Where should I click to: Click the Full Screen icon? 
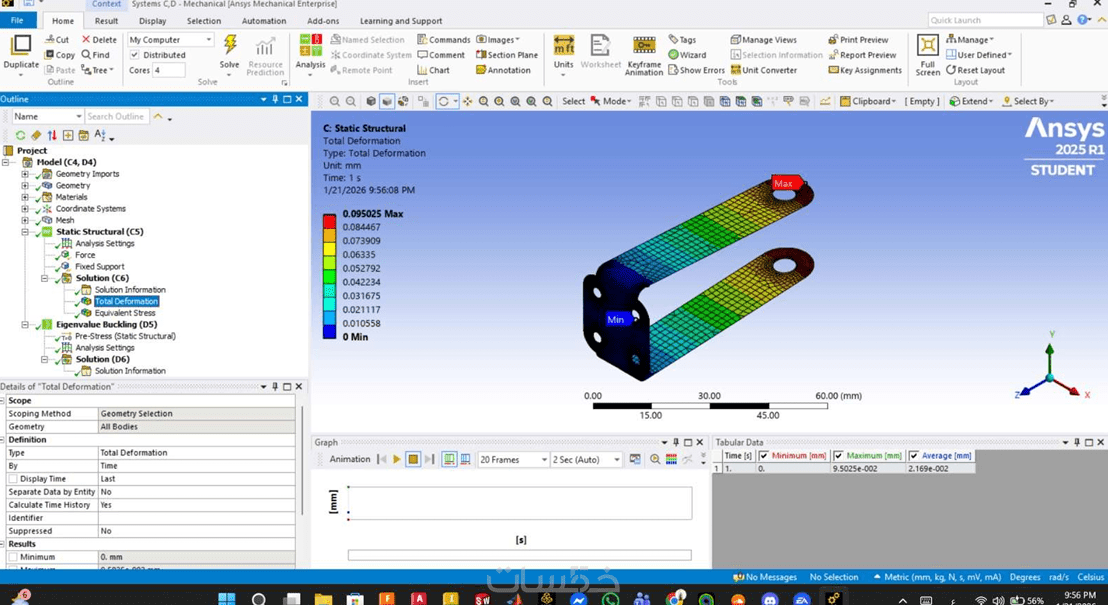[927, 45]
